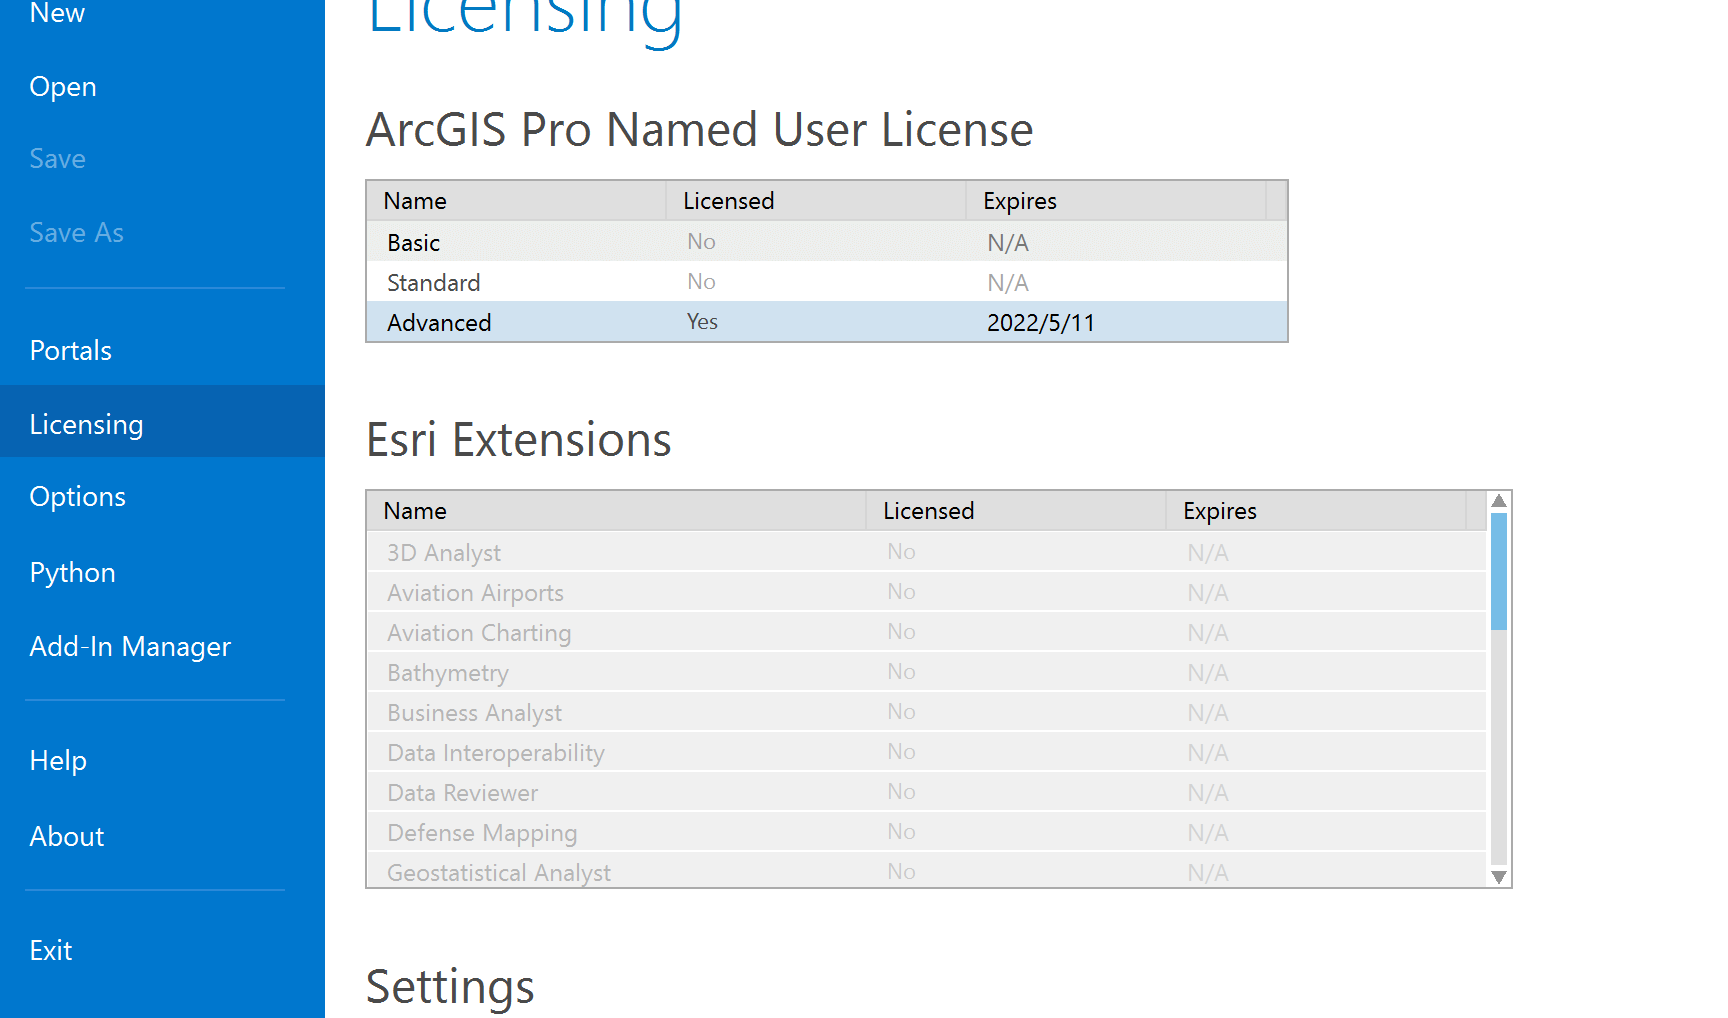1728x1018 pixels.
Task: Open the Python settings page
Action: coord(73,573)
